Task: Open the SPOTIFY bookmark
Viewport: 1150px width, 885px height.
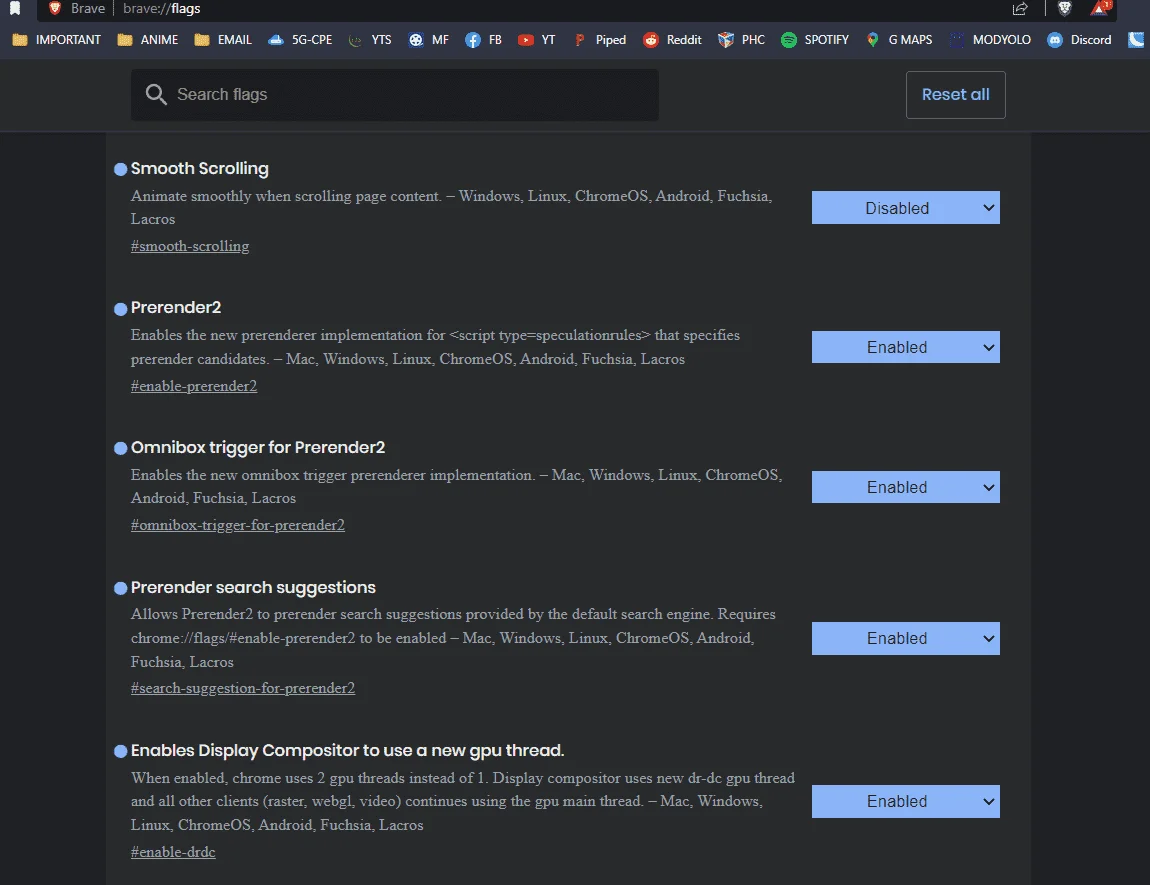Action: 815,40
